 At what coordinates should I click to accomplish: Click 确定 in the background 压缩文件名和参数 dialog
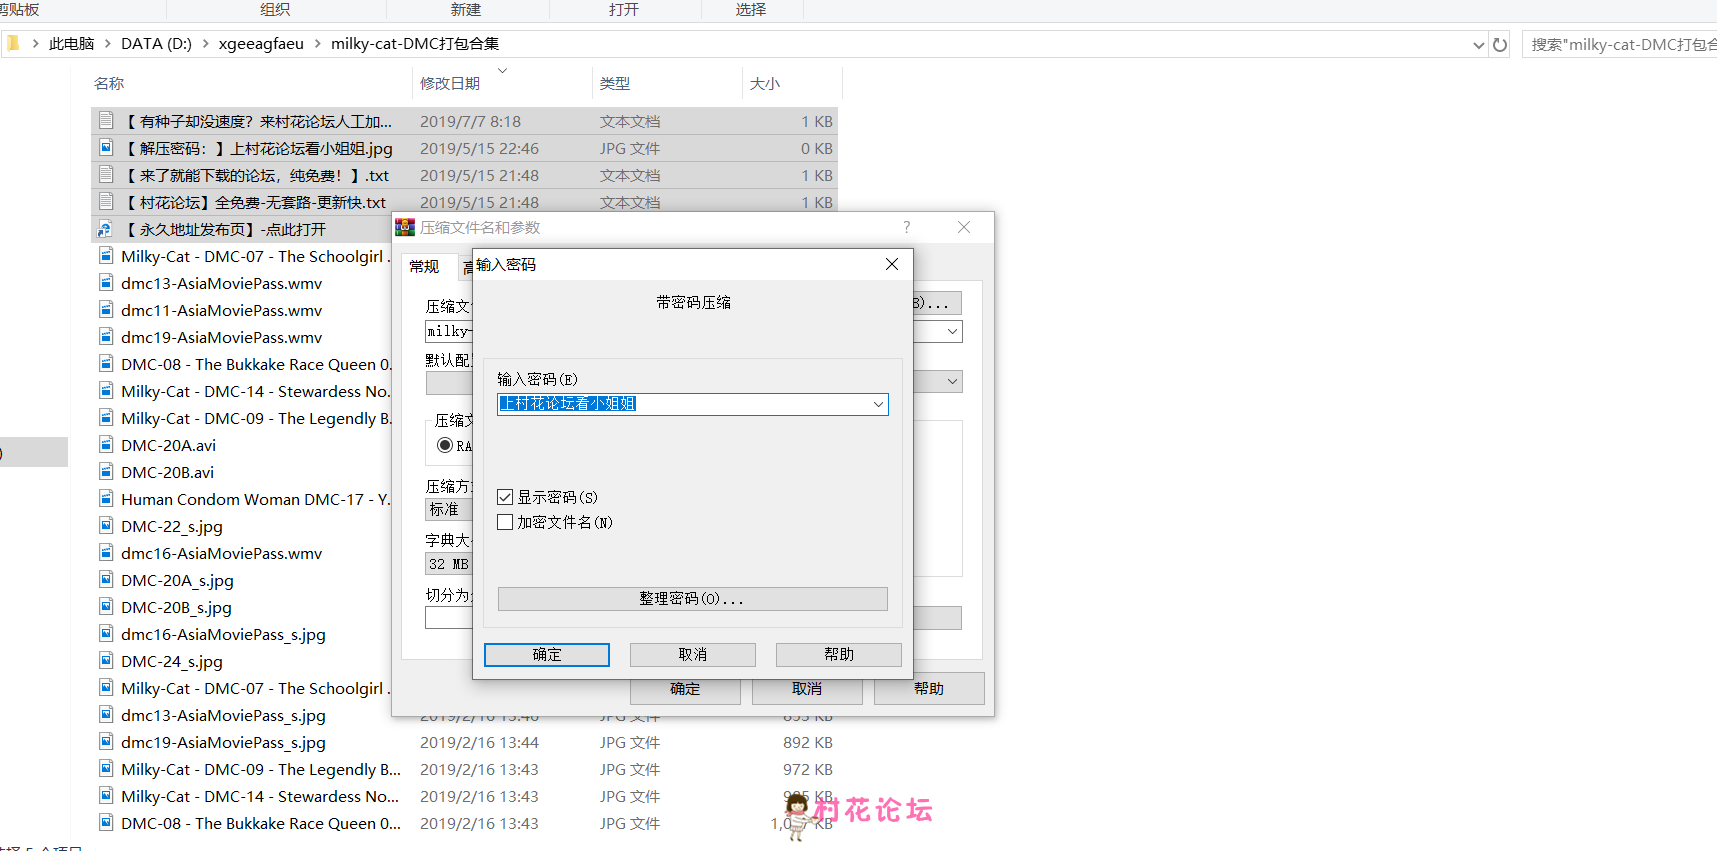[685, 689]
